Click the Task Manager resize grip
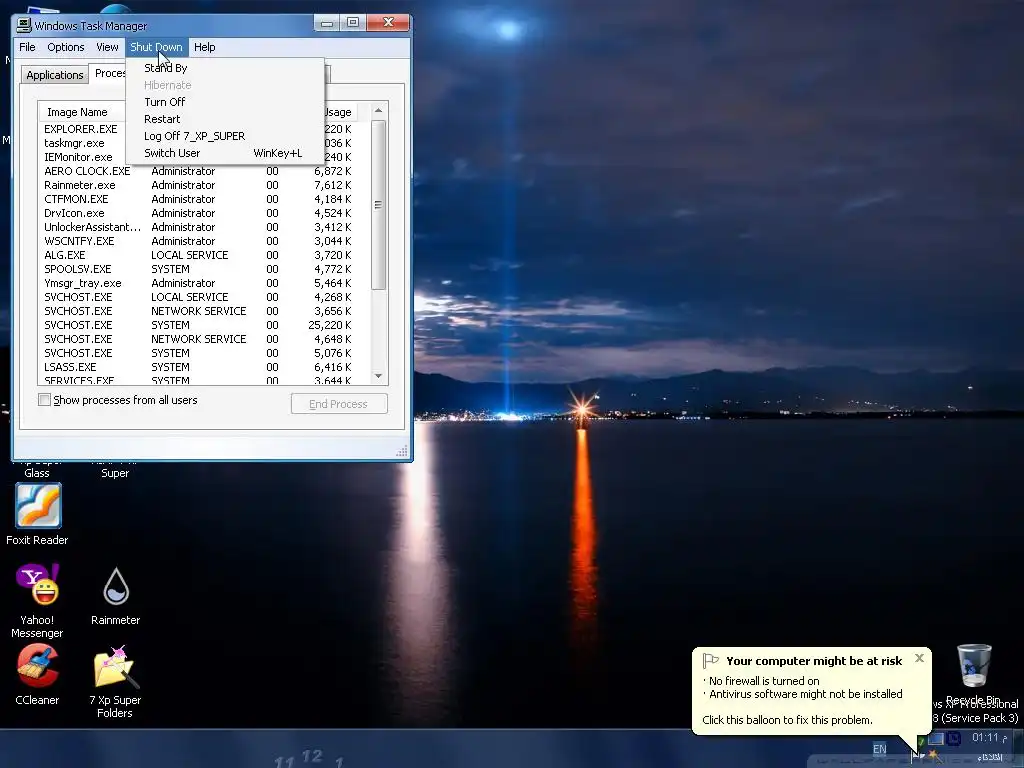 pyautogui.click(x=402, y=451)
